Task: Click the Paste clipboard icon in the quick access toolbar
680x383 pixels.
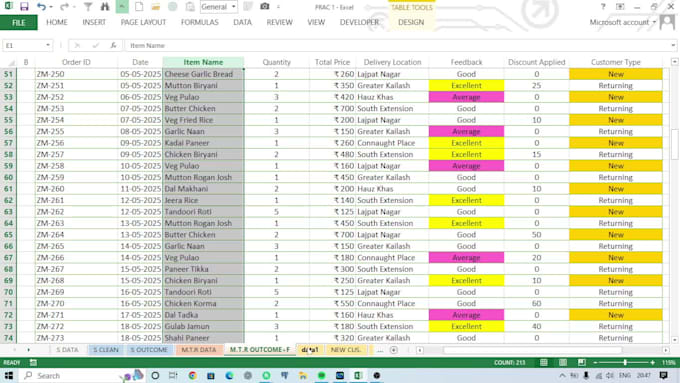Action: click(190, 7)
